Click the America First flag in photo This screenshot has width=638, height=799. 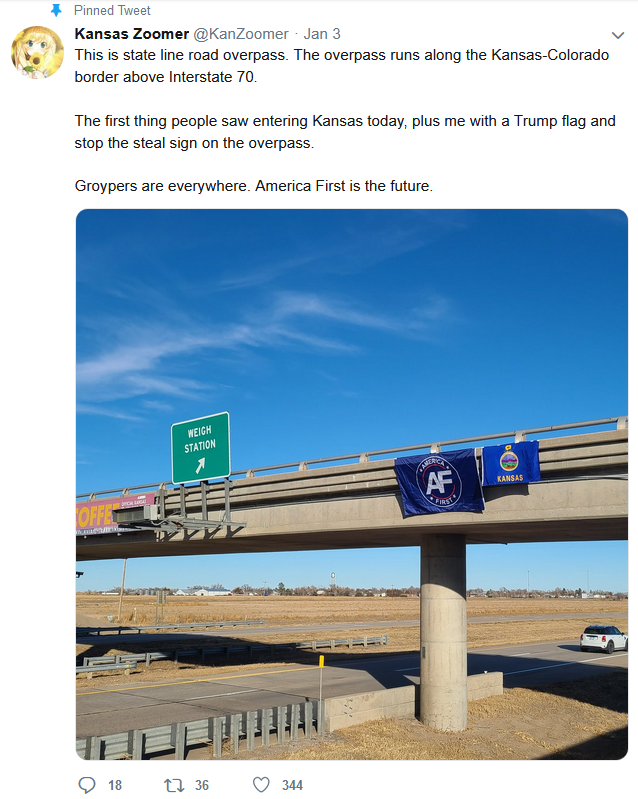click(x=439, y=482)
